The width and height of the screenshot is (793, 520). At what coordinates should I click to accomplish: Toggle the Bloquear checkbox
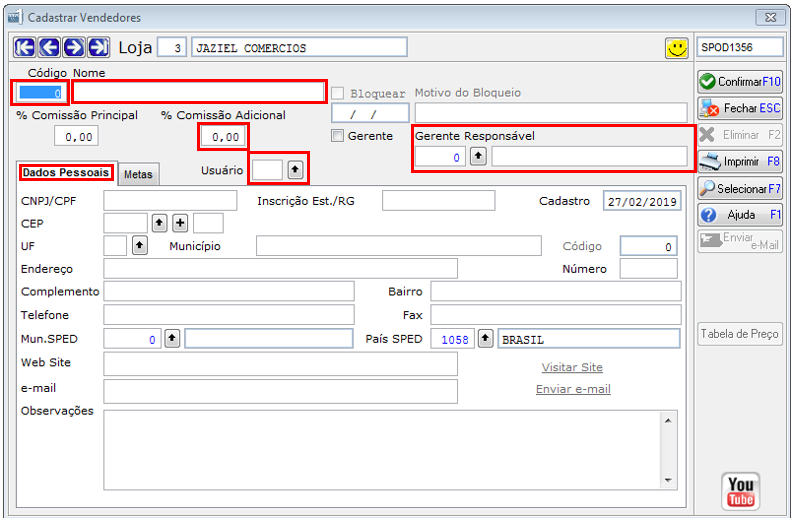[x=338, y=94]
